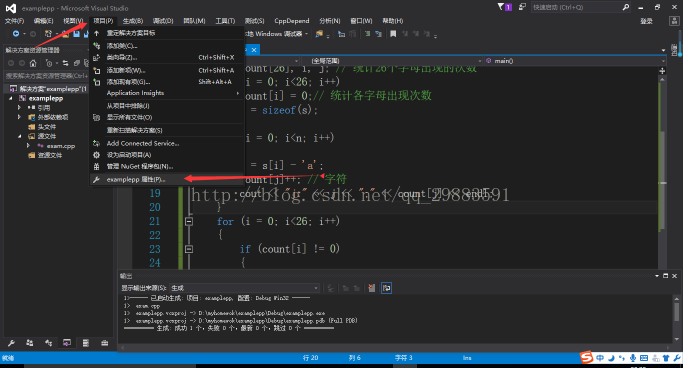Select the exam.cpp file in tree
The width and height of the screenshot is (683, 368).
[x=61, y=146]
